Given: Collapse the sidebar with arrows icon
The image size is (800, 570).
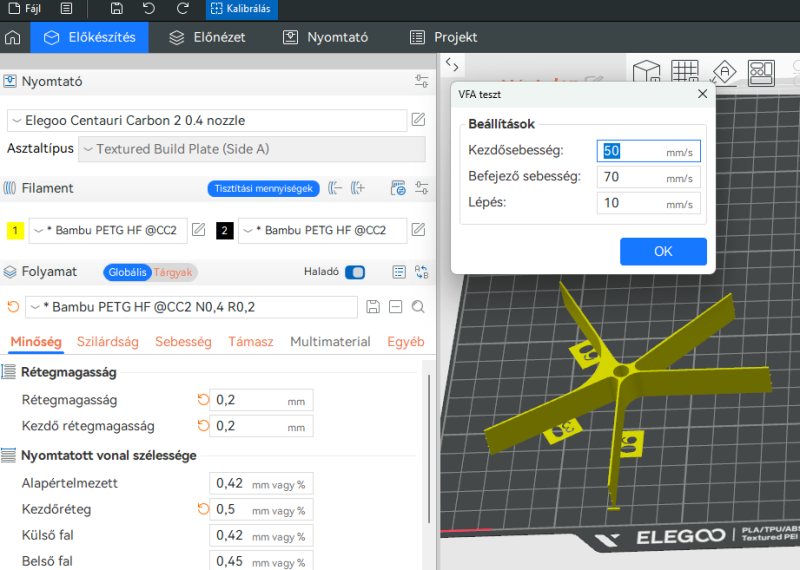Looking at the screenshot, I should click(x=452, y=65).
